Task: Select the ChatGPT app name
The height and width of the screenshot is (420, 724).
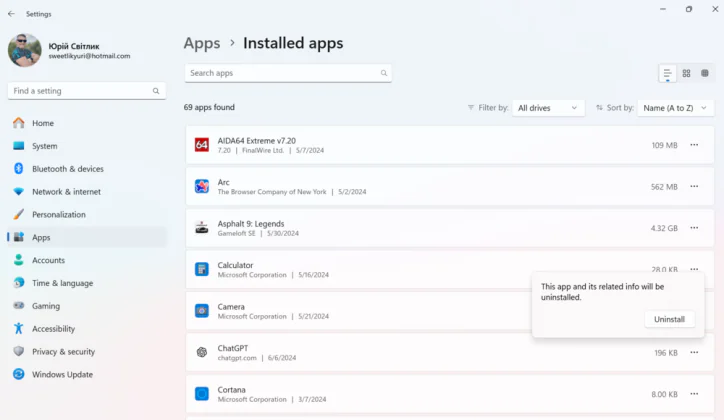Action: [233, 348]
